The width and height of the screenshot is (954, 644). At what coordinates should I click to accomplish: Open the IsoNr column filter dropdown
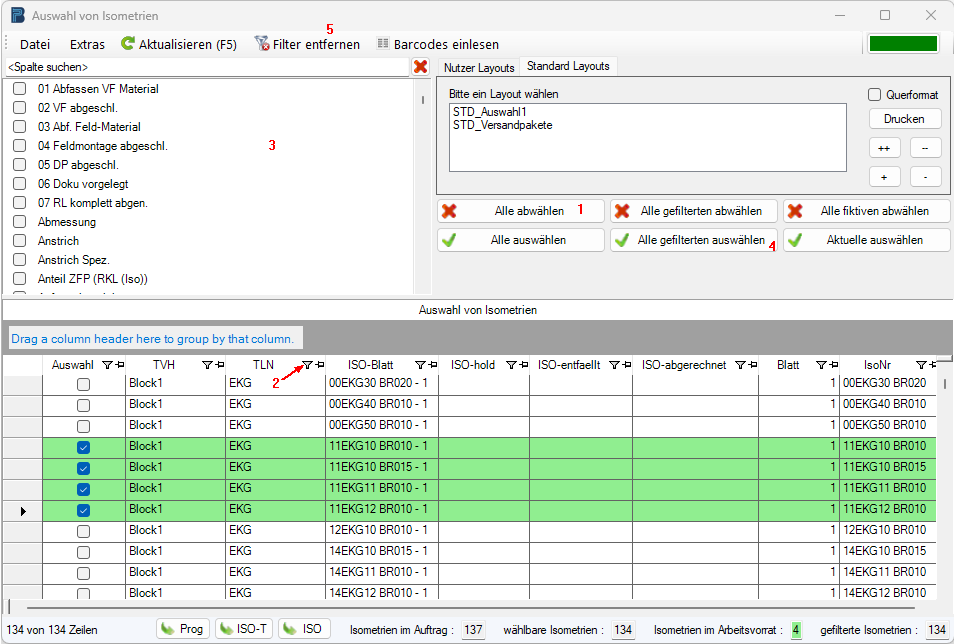[921, 366]
